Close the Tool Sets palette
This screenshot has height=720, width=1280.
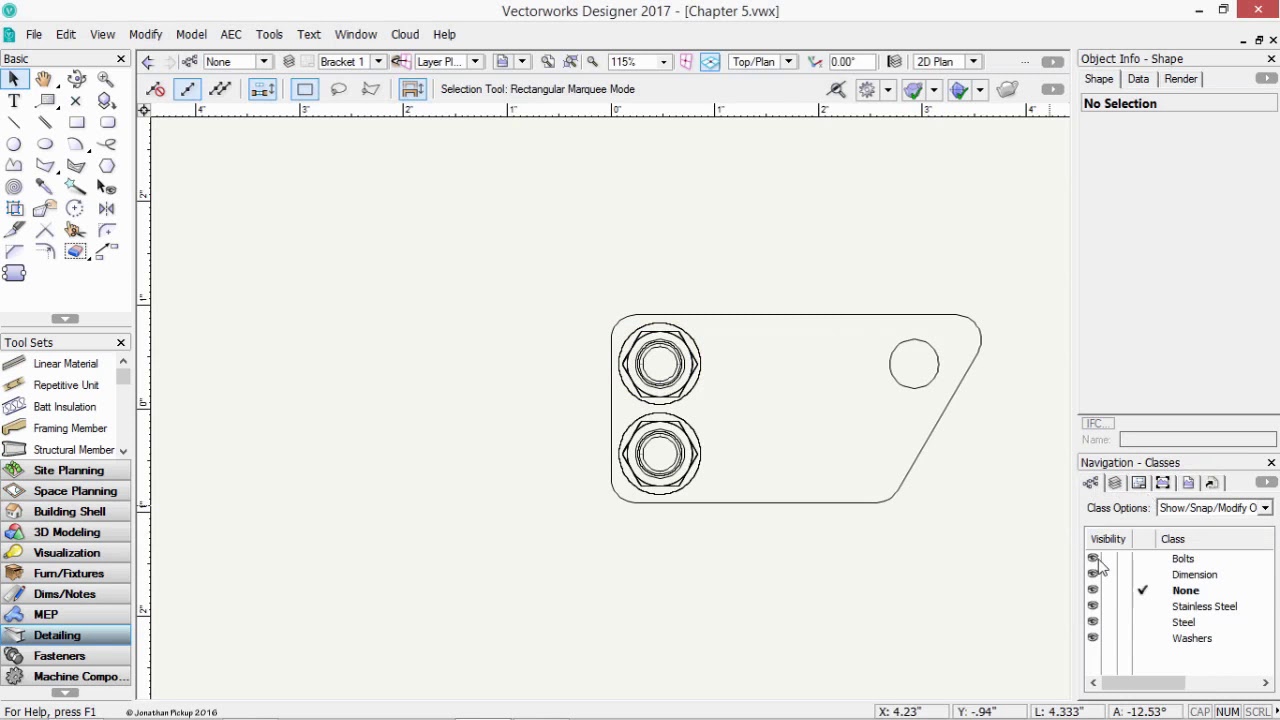(x=121, y=342)
